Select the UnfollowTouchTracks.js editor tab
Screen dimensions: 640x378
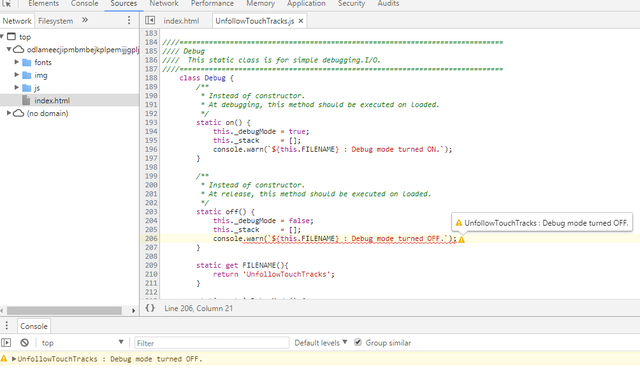[255, 21]
